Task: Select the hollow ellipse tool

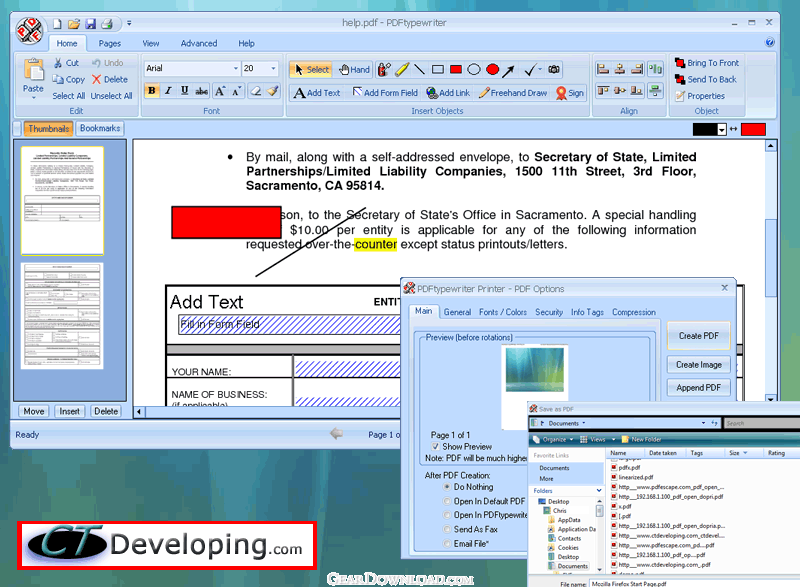Action: click(x=474, y=69)
